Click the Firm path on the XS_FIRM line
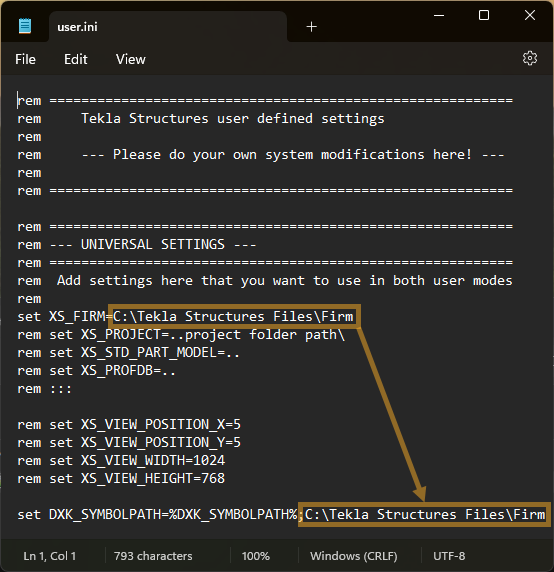The height and width of the screenshot is (572, 554). [x=233, y=317]
